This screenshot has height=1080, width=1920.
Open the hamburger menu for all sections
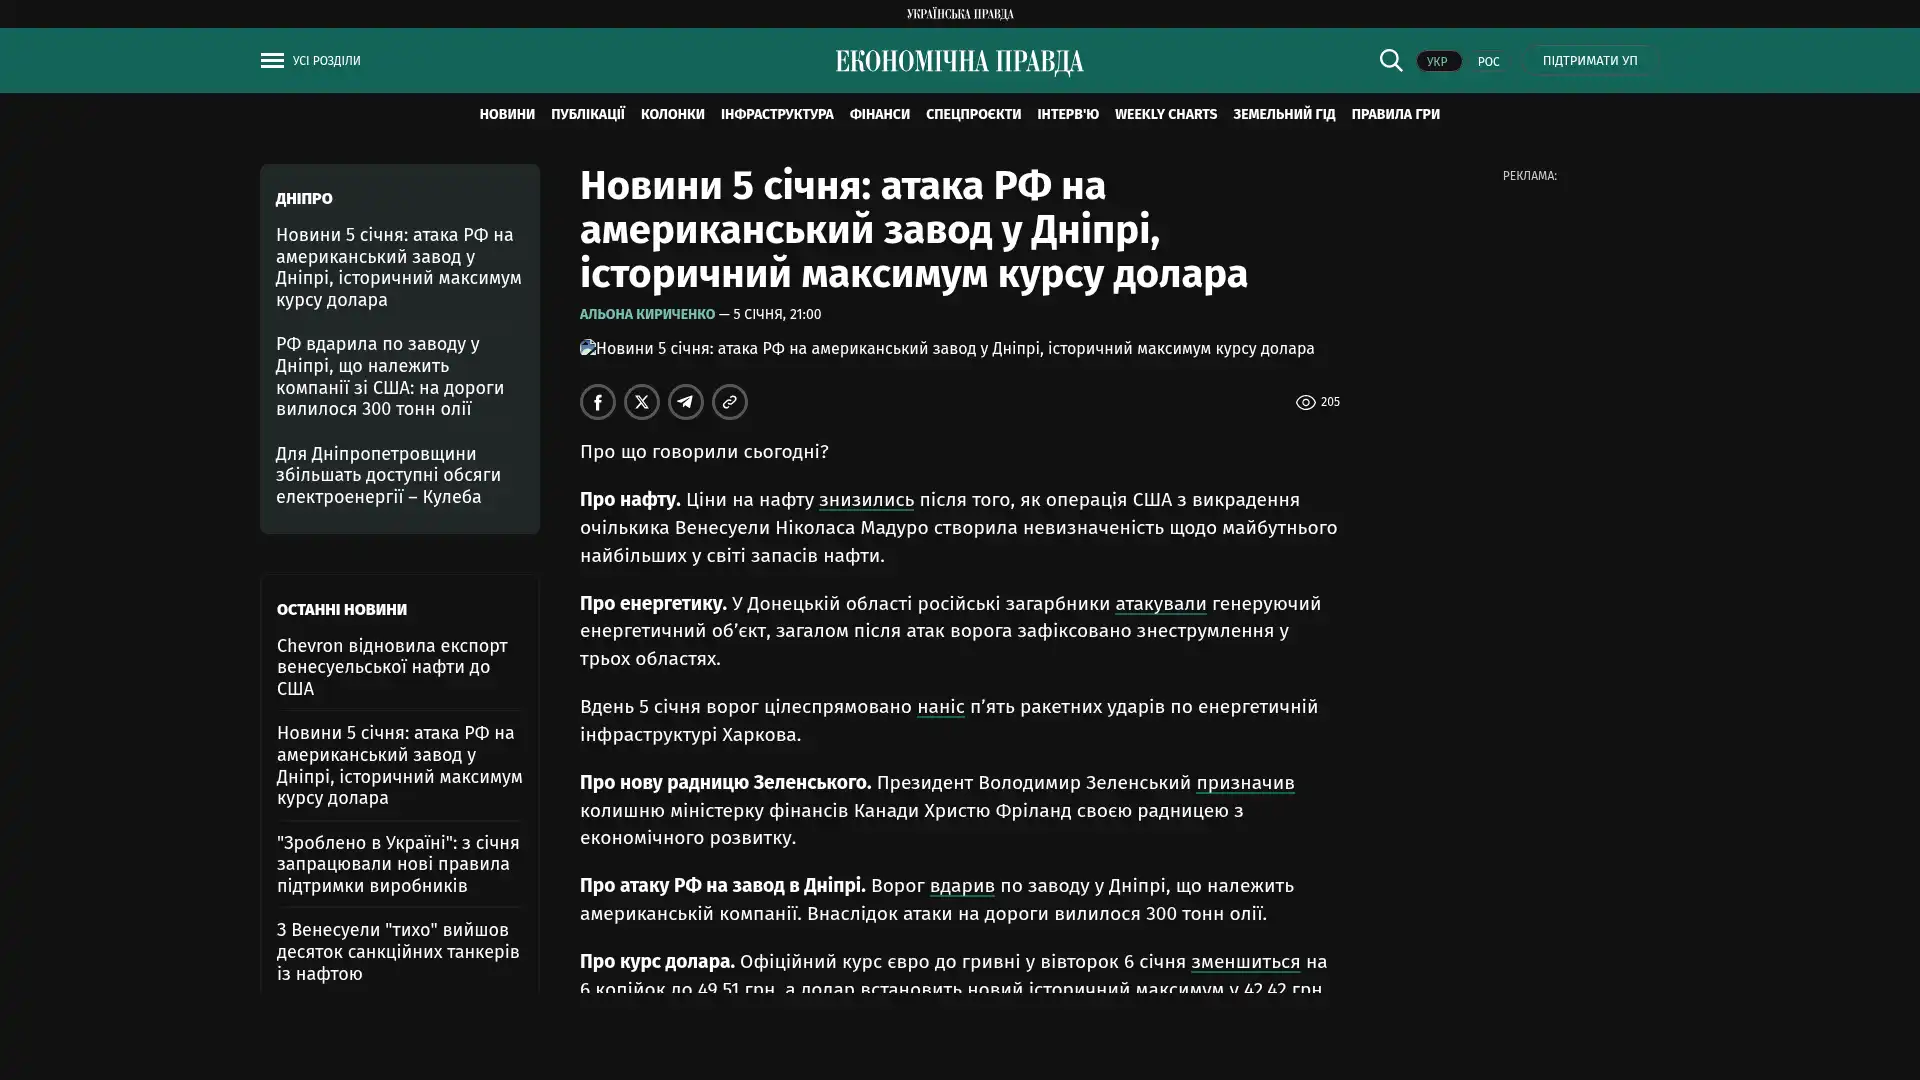click(x=272, y=61)
